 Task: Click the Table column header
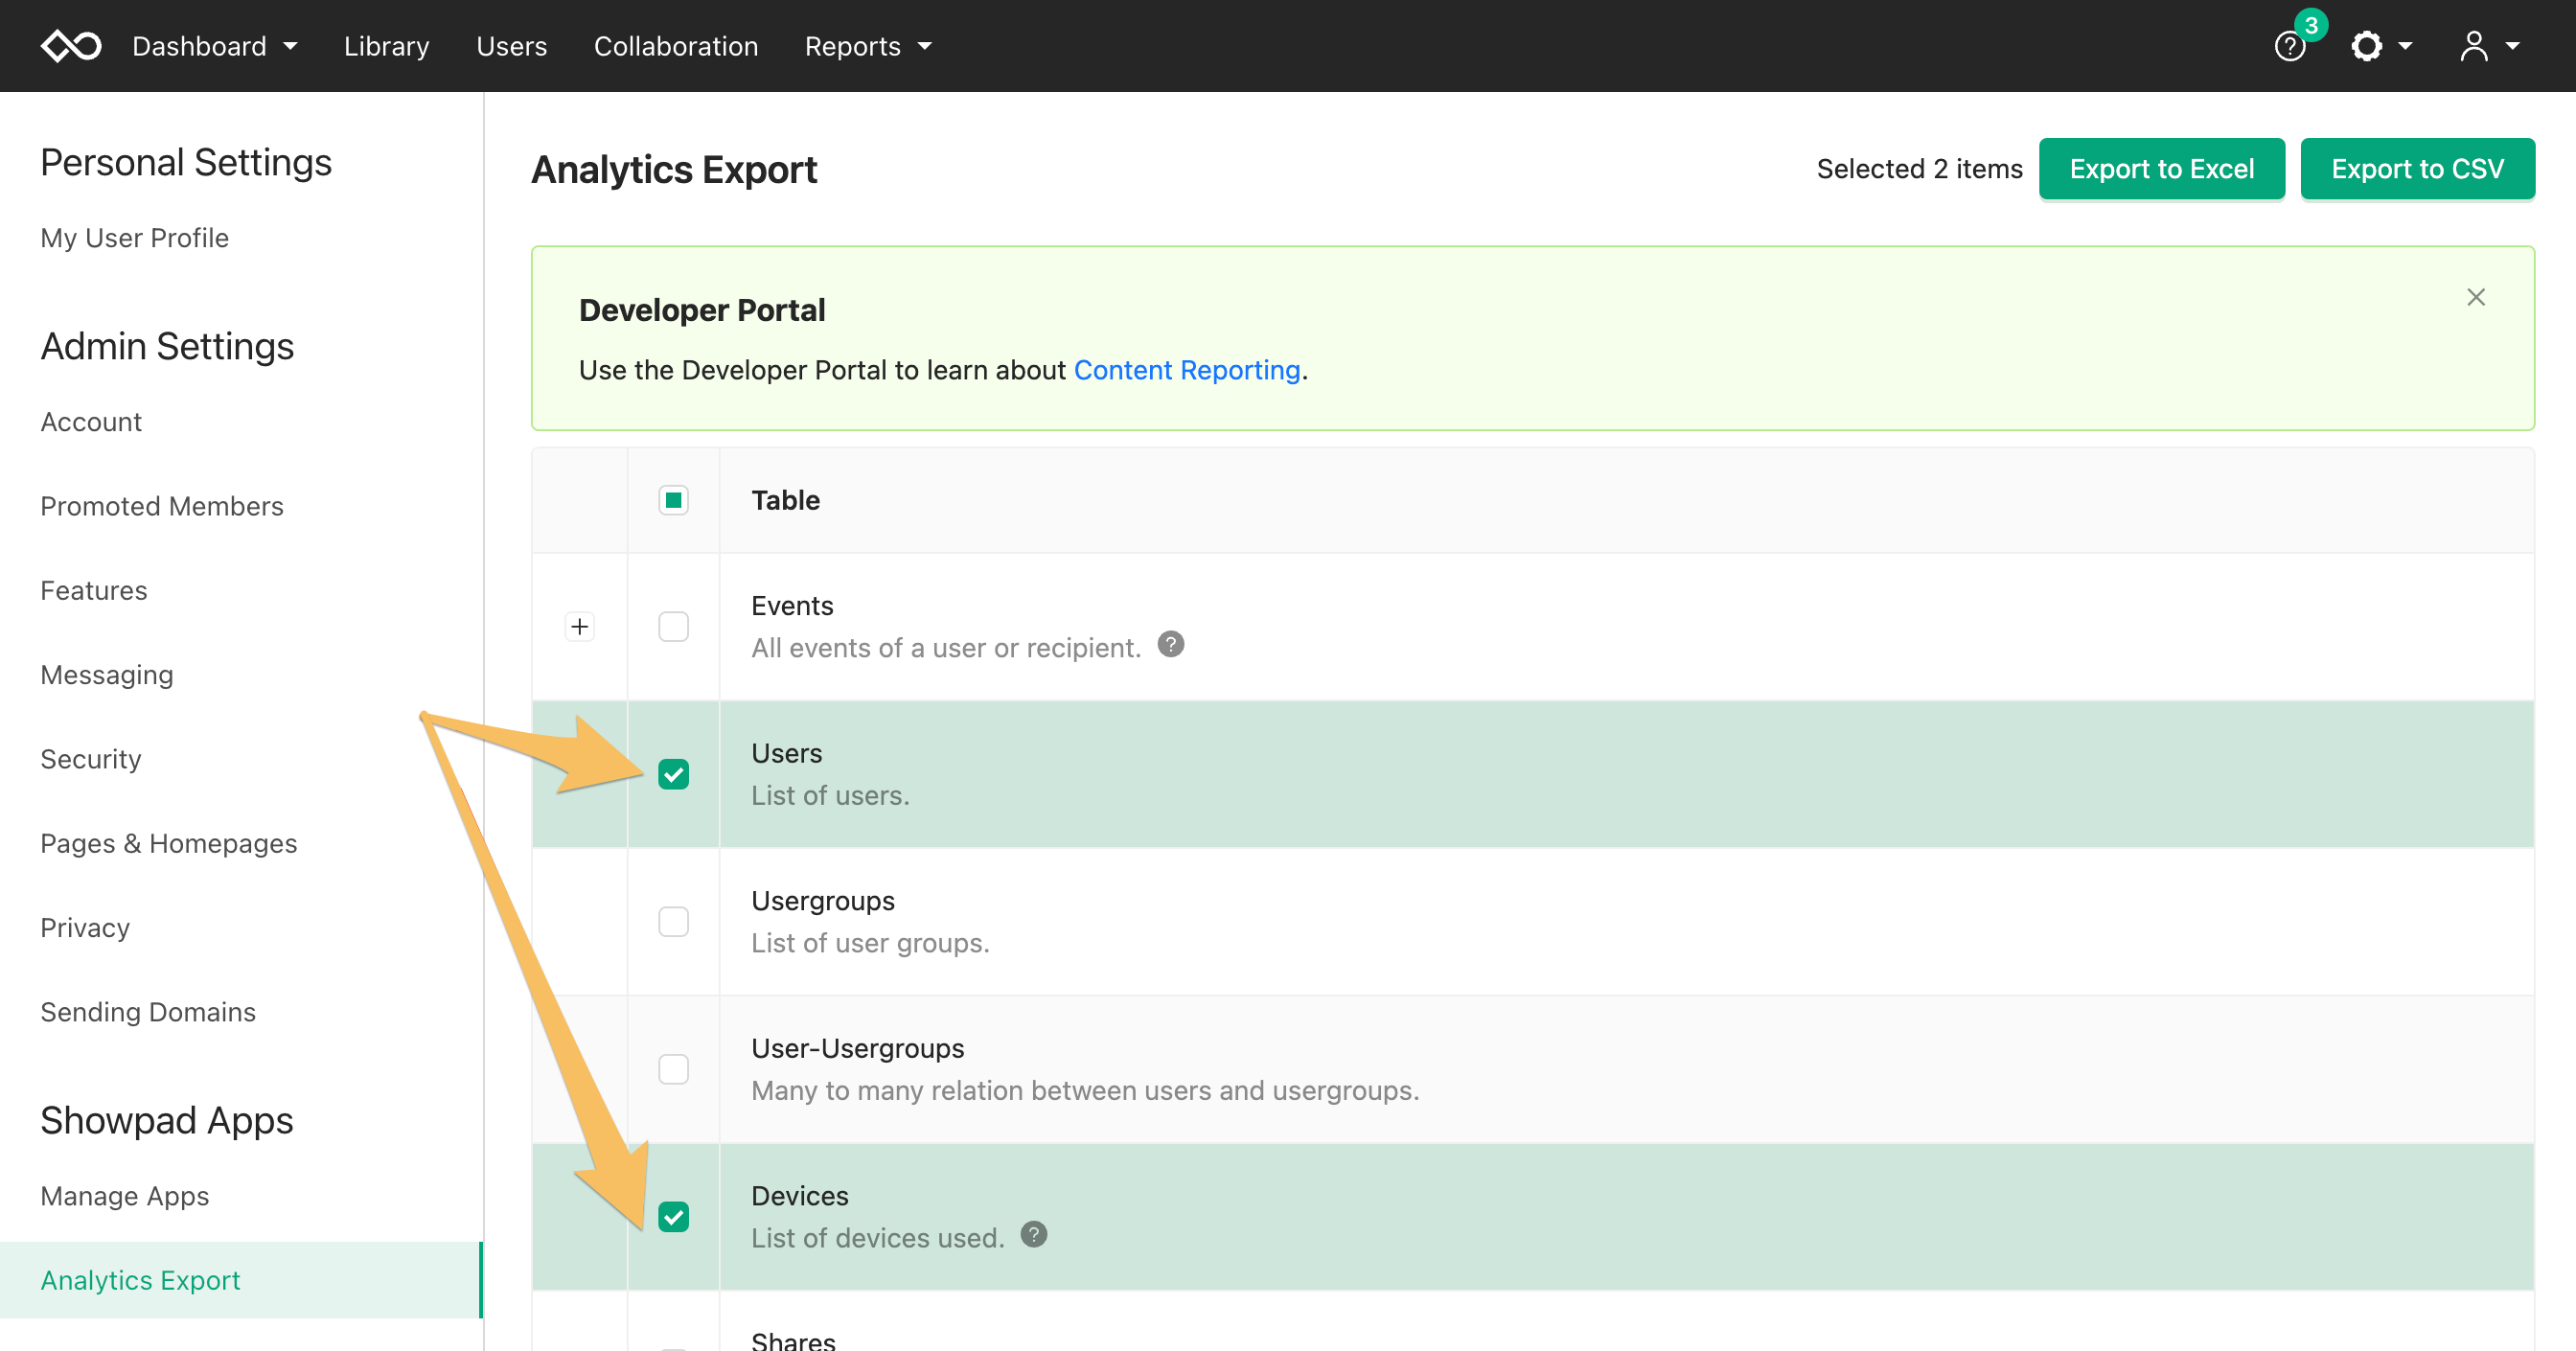[786, 500]
